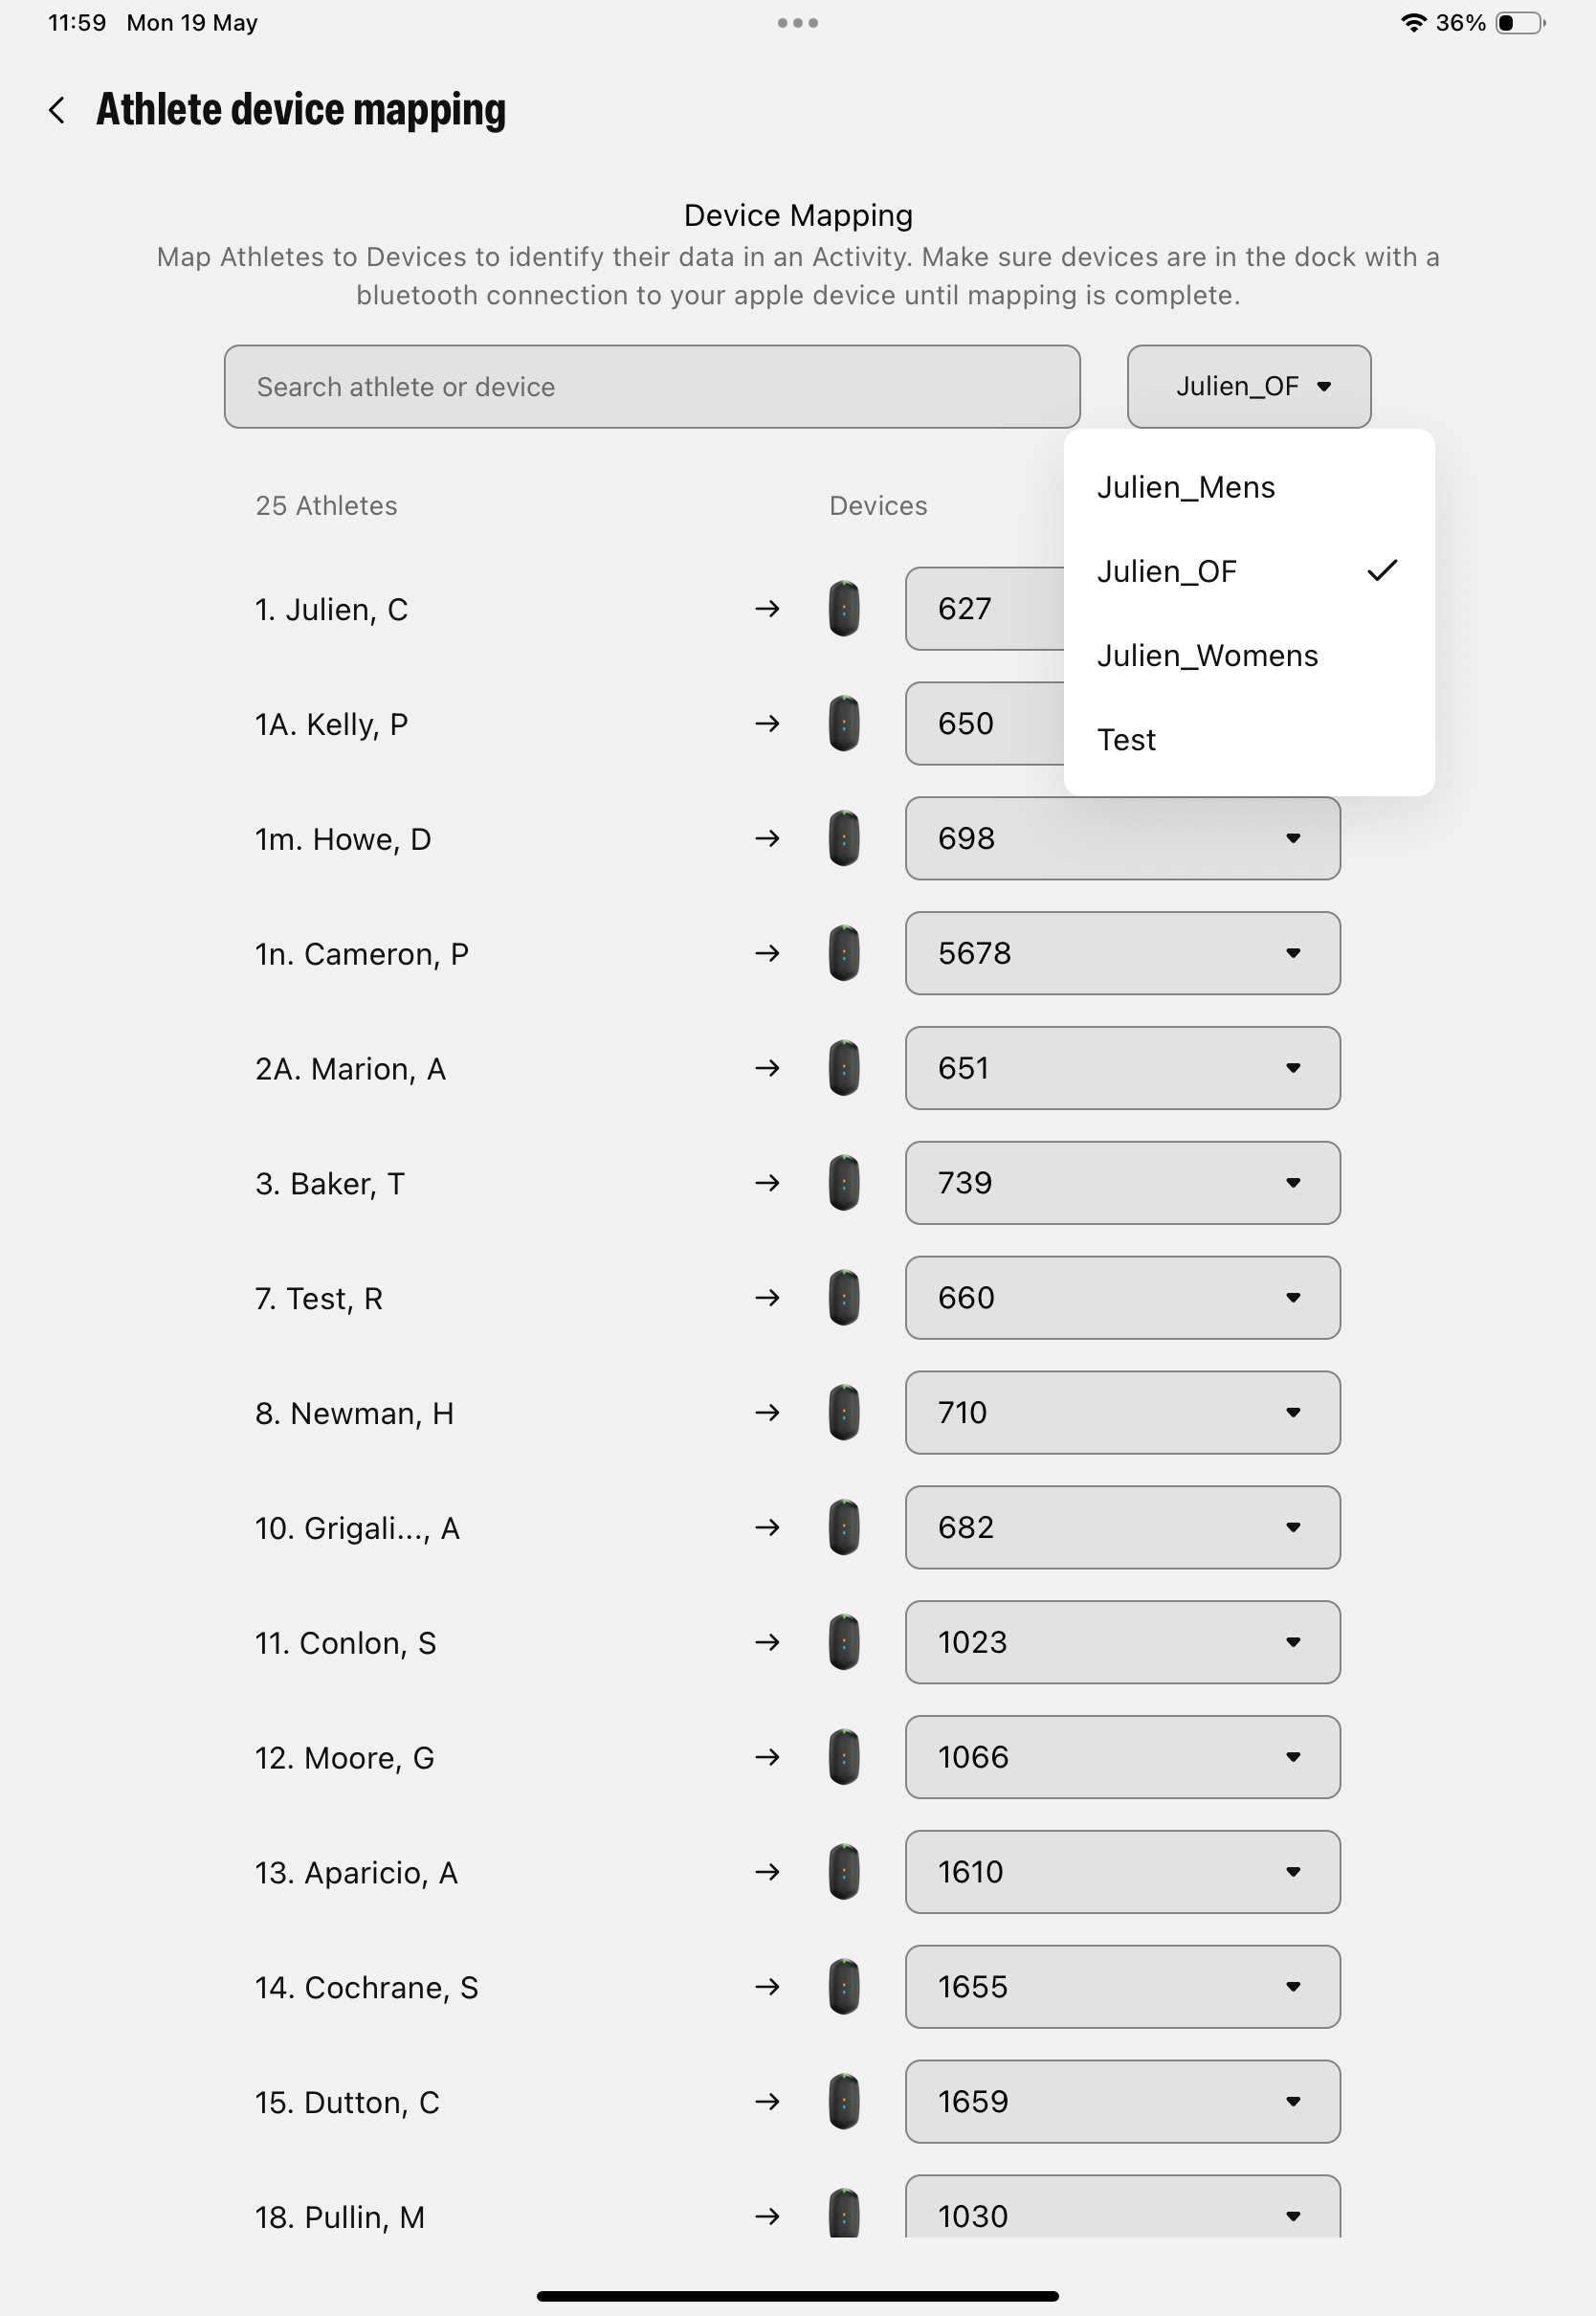Tap the home indicator bar at screen bottom
1596x2316 pixels.
(797, 2294)
